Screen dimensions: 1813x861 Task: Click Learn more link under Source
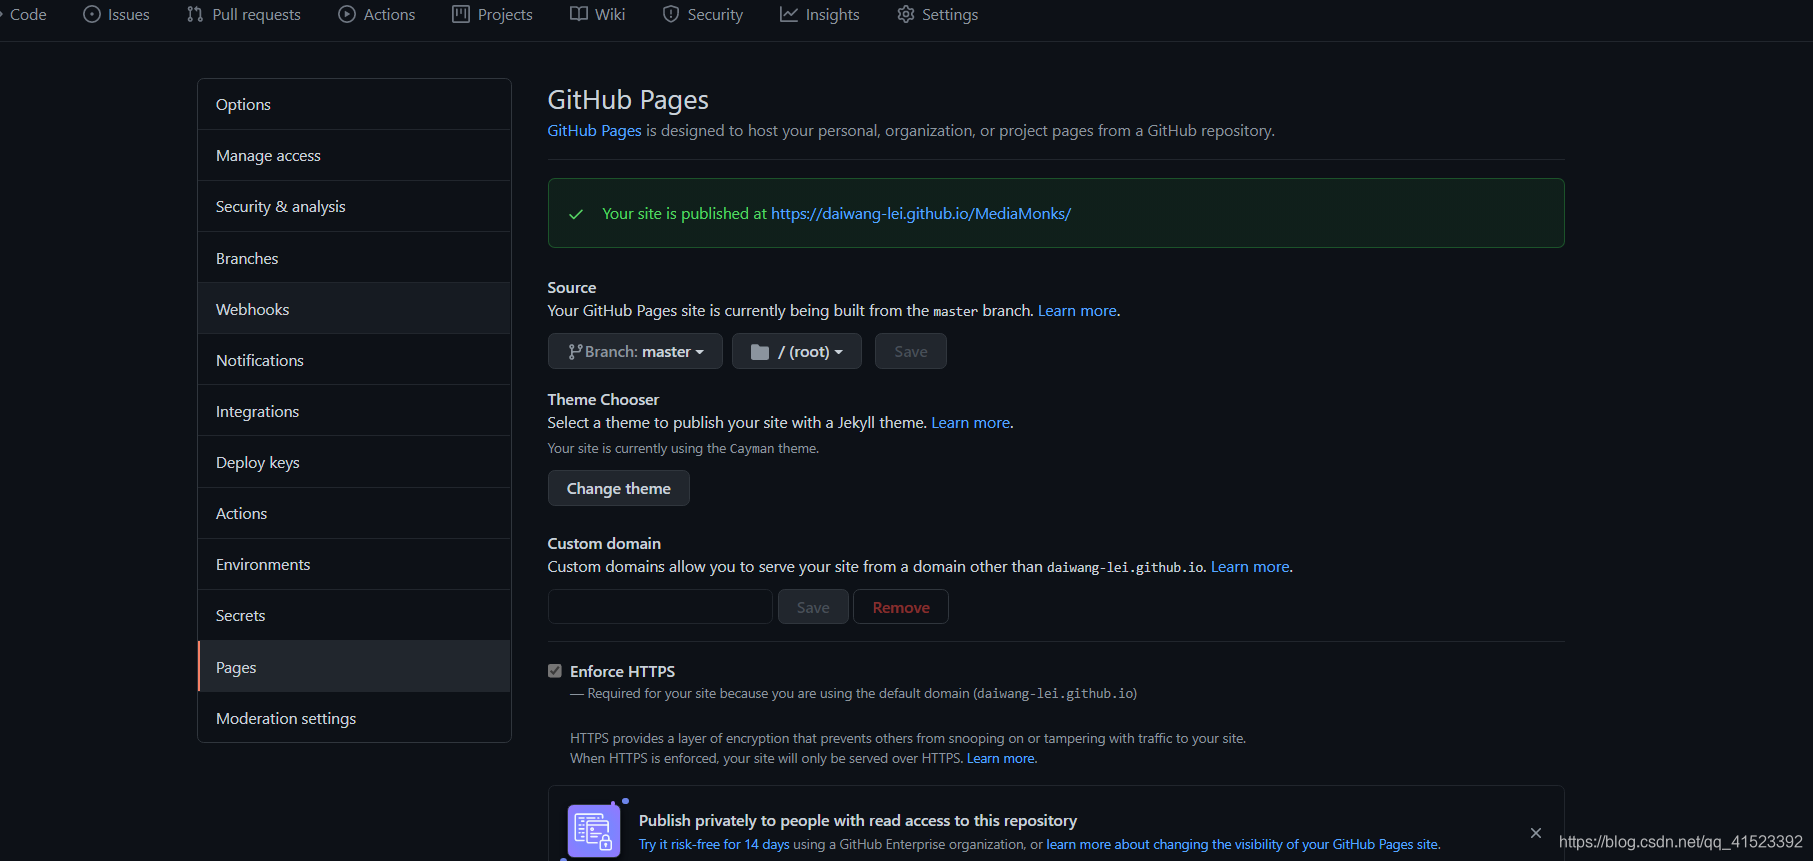tap(1077, 311)
